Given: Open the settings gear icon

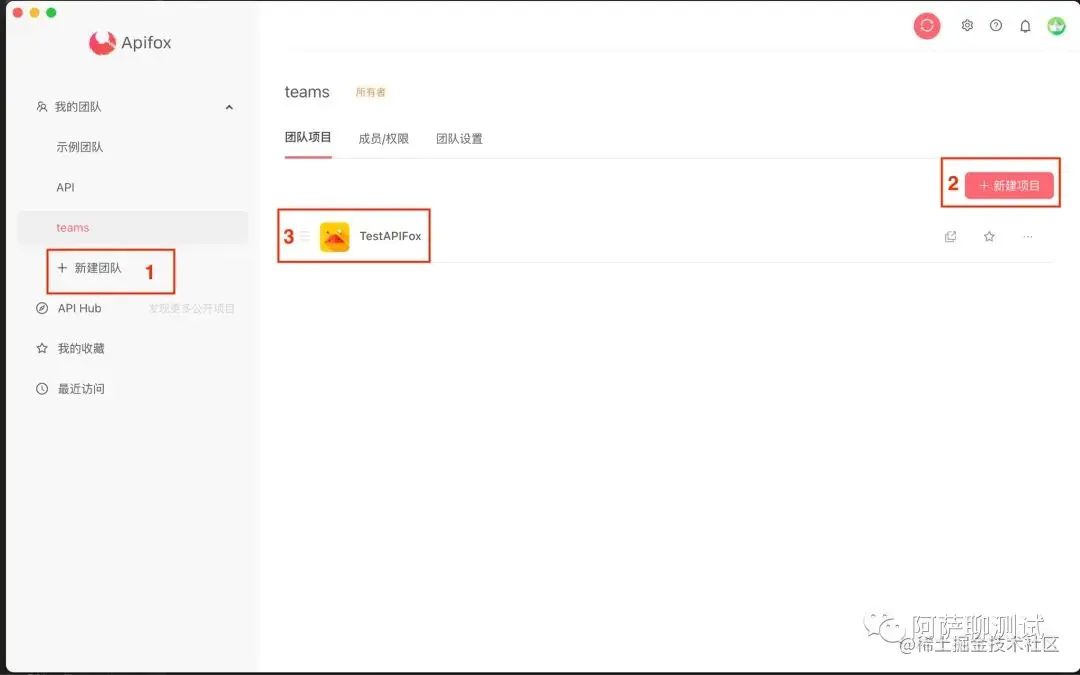Looking at the screenshot, I should point(966,26).
